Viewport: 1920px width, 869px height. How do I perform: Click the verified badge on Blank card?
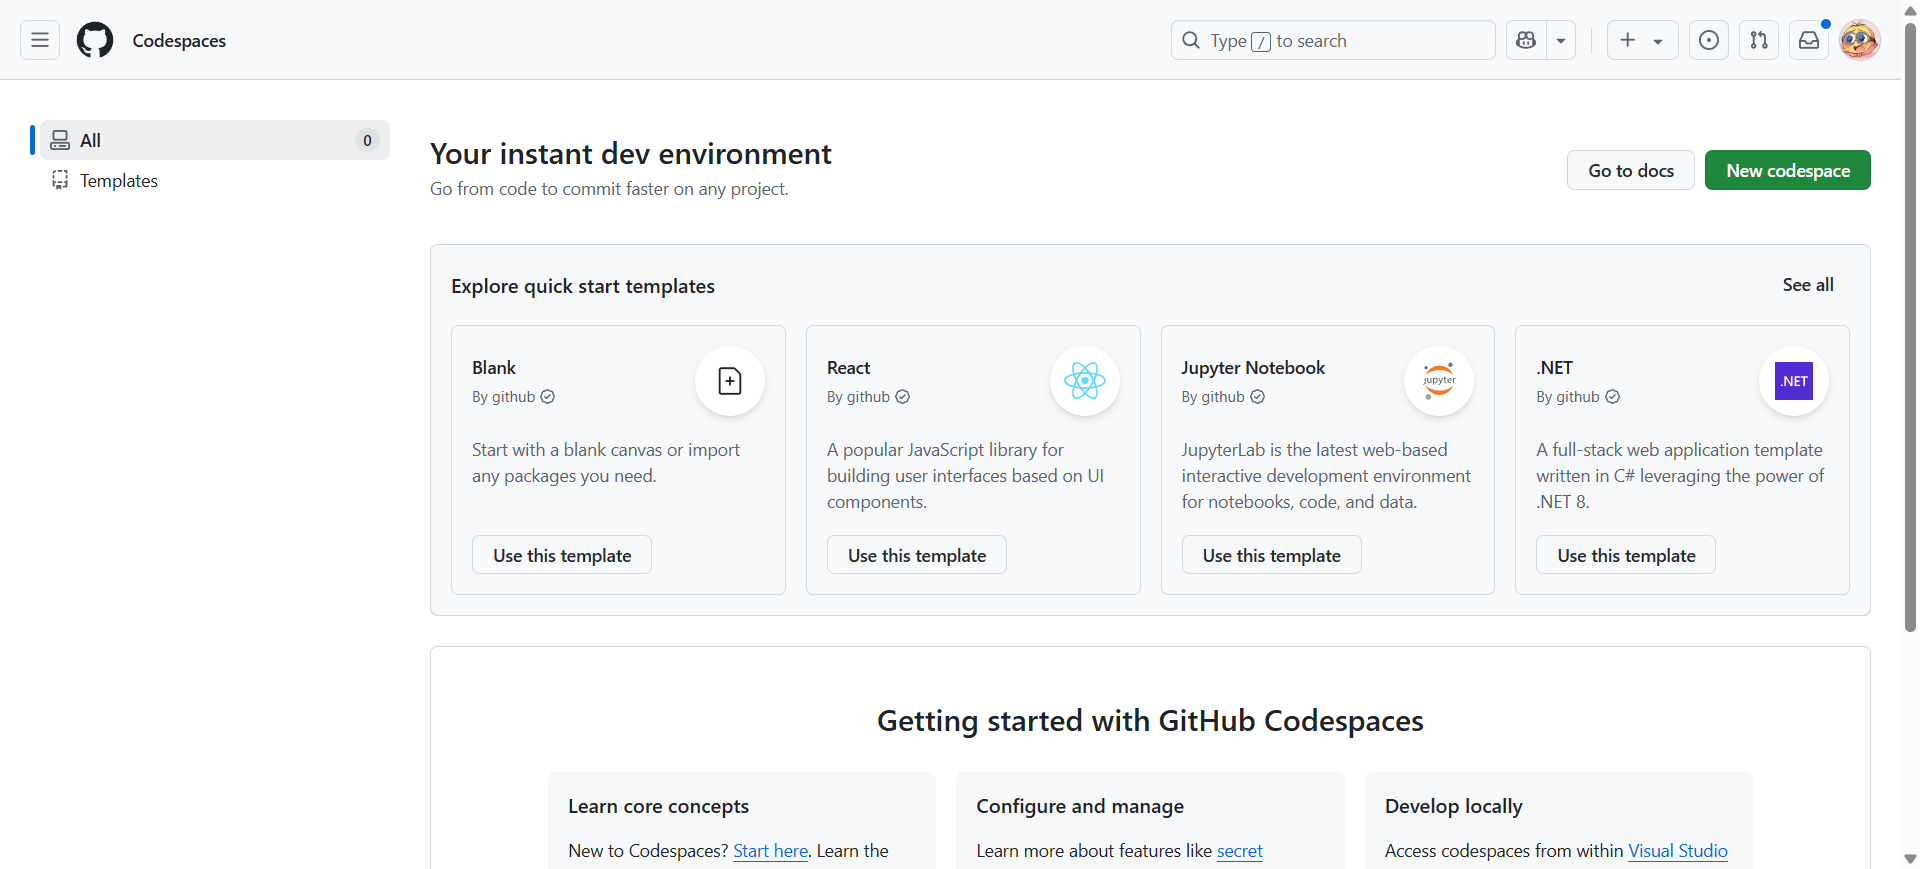[548, 397]
